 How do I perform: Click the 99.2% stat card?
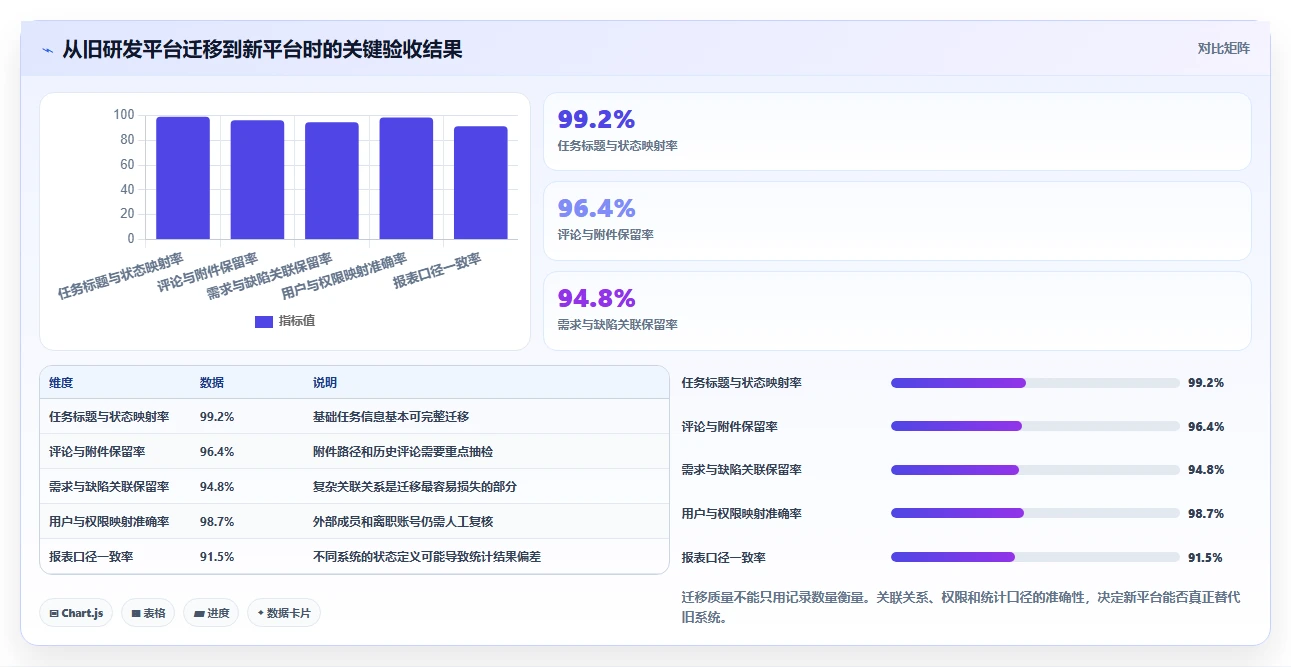(897, 131)
